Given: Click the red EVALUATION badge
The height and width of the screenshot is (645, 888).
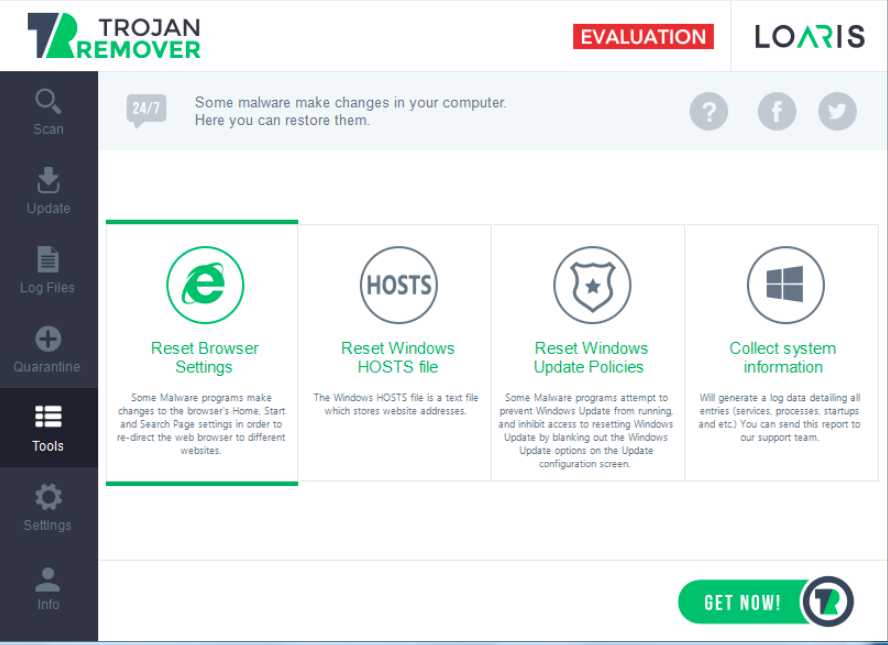Looking at the screenshot, I should [x=643, y=37].
